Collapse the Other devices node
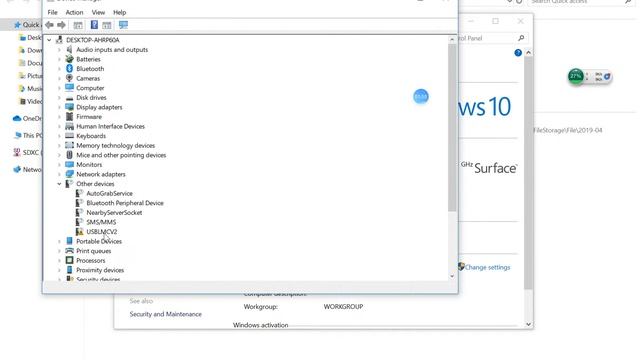 coord(59,184)
